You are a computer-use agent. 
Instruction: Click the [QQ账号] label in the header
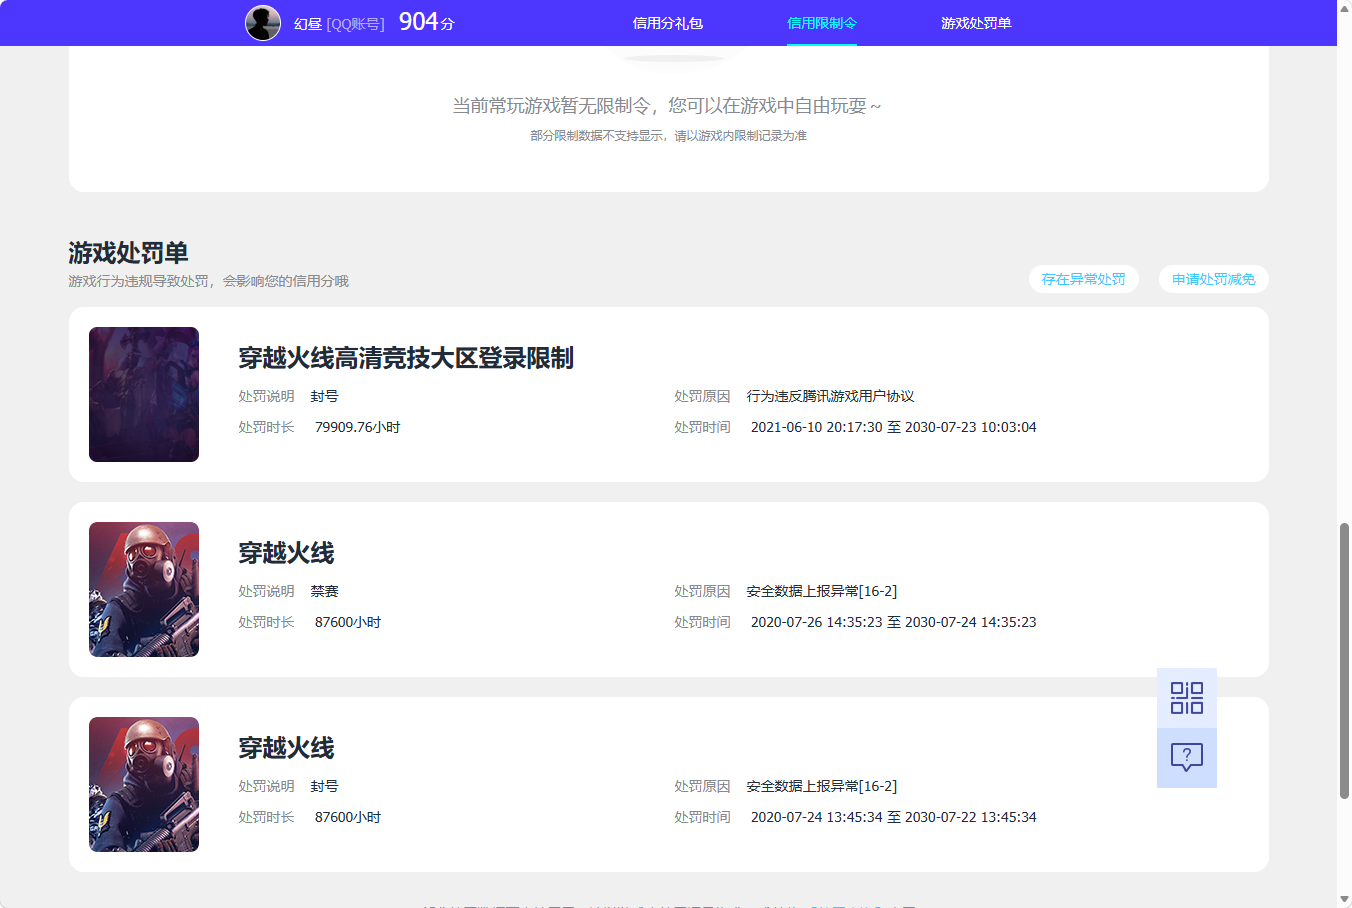355,24
